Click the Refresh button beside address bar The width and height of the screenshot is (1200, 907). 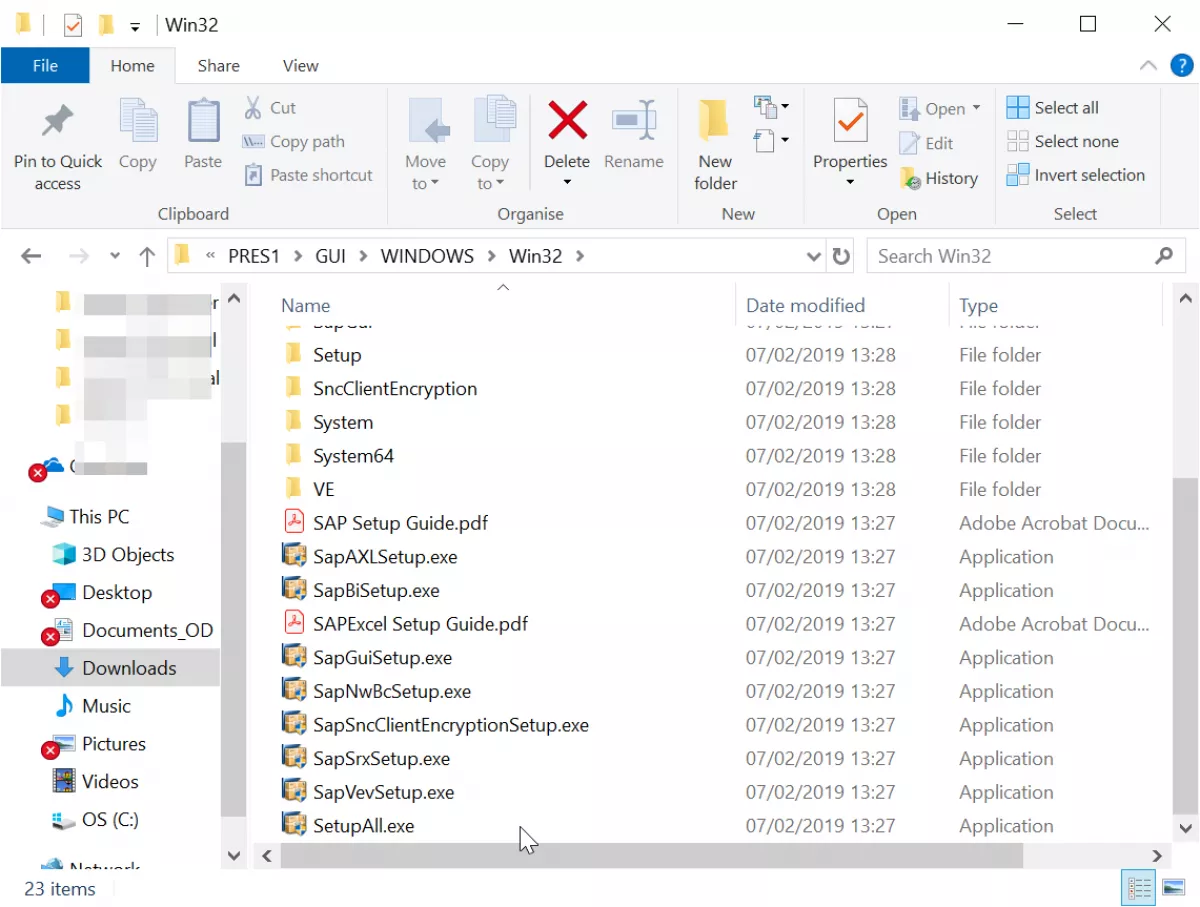841,256
